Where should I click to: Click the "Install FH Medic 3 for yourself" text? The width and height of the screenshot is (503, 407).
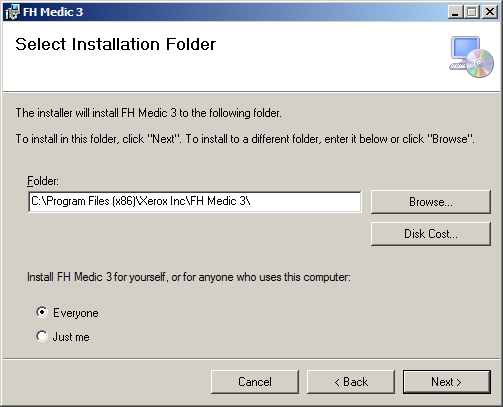pyautogui.click(x=189, y=277)
